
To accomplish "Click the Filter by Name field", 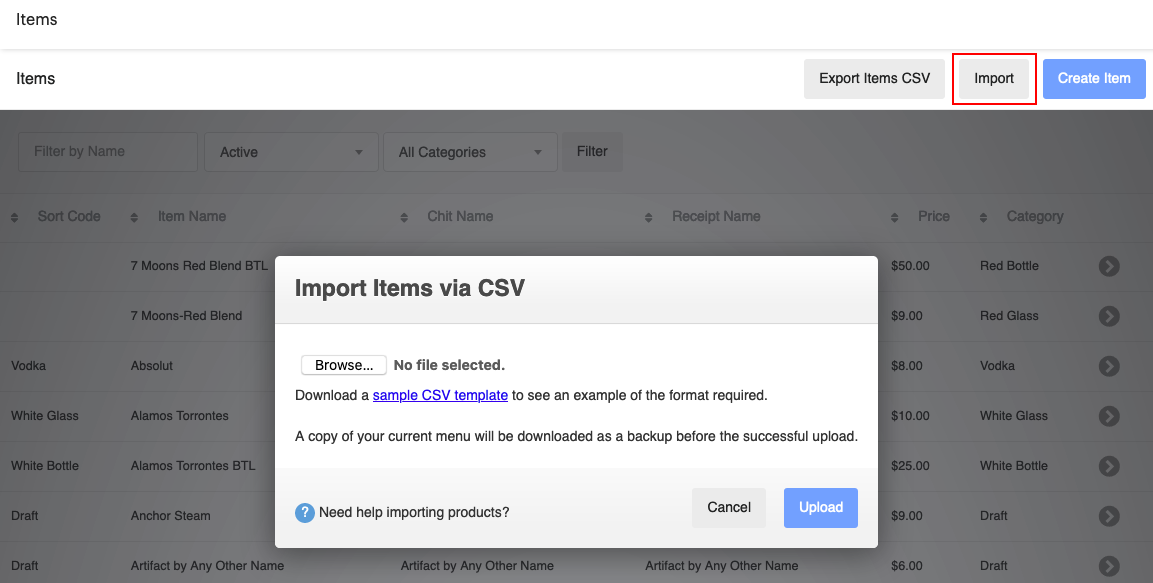I will [x=107, y=151].
